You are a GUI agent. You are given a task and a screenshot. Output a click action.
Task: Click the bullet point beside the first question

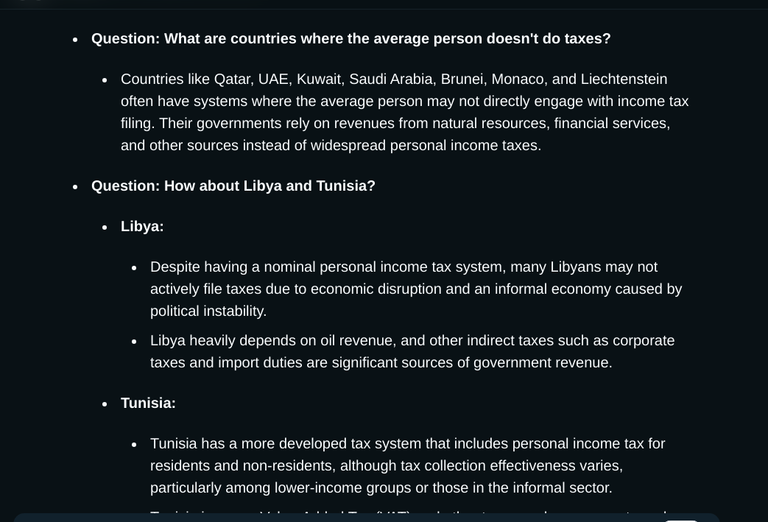[75, 40]
